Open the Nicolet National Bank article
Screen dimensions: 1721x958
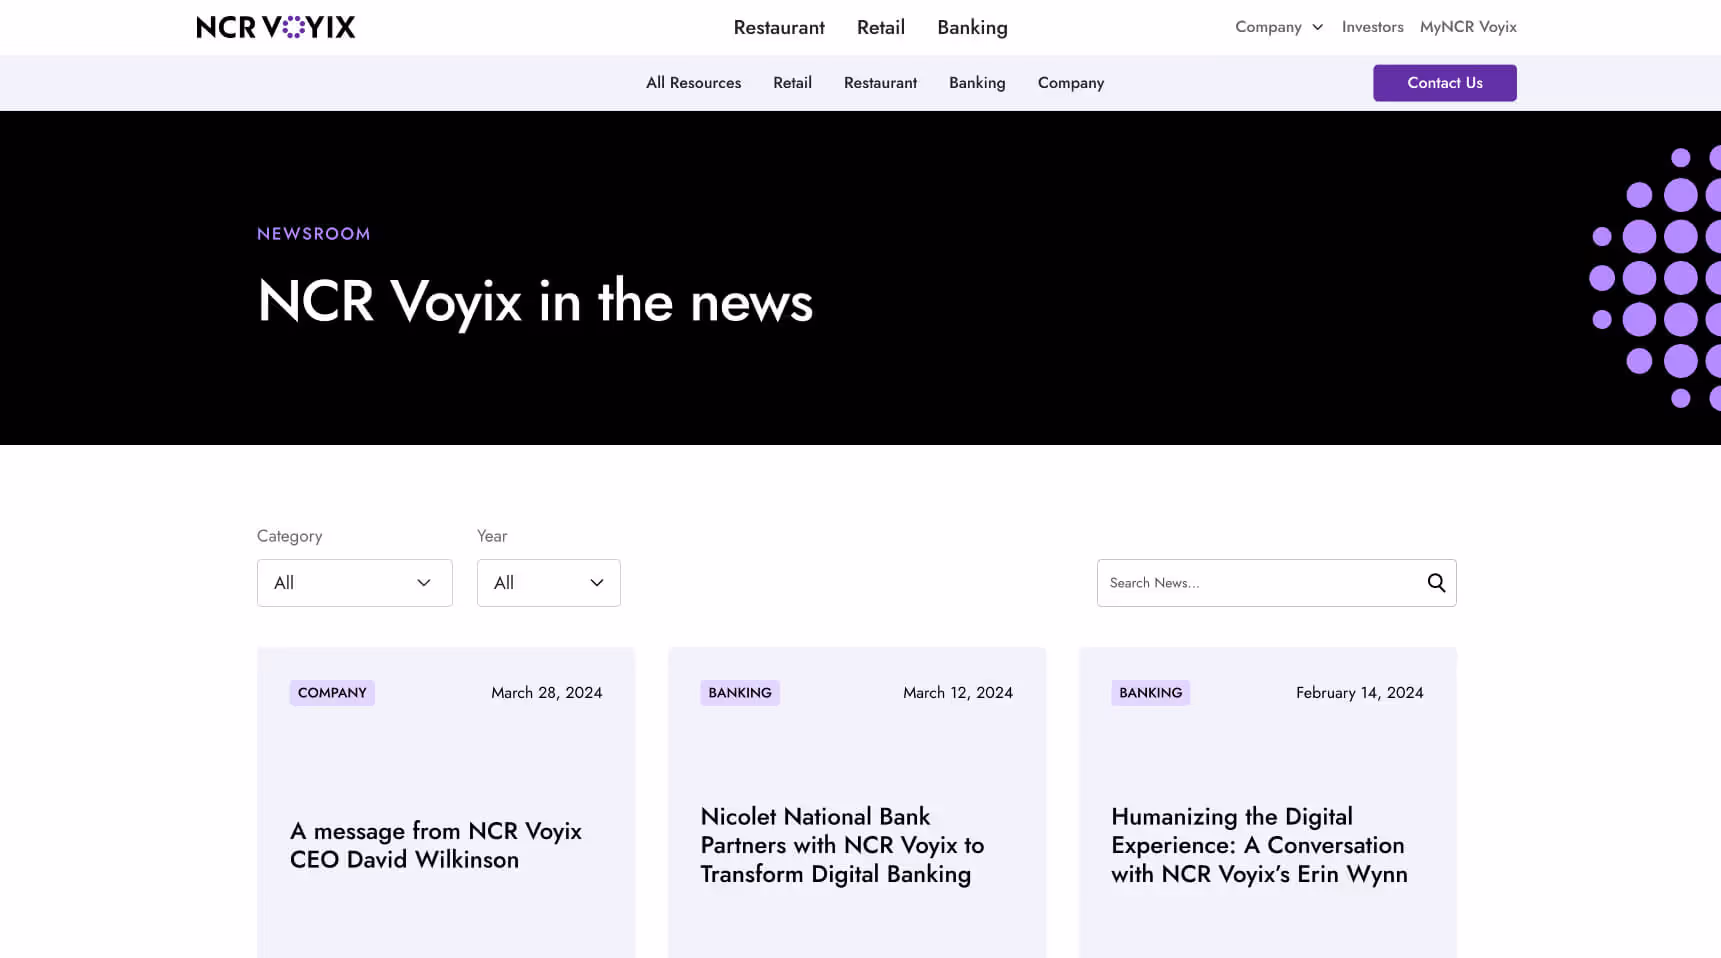pos(842,845)
